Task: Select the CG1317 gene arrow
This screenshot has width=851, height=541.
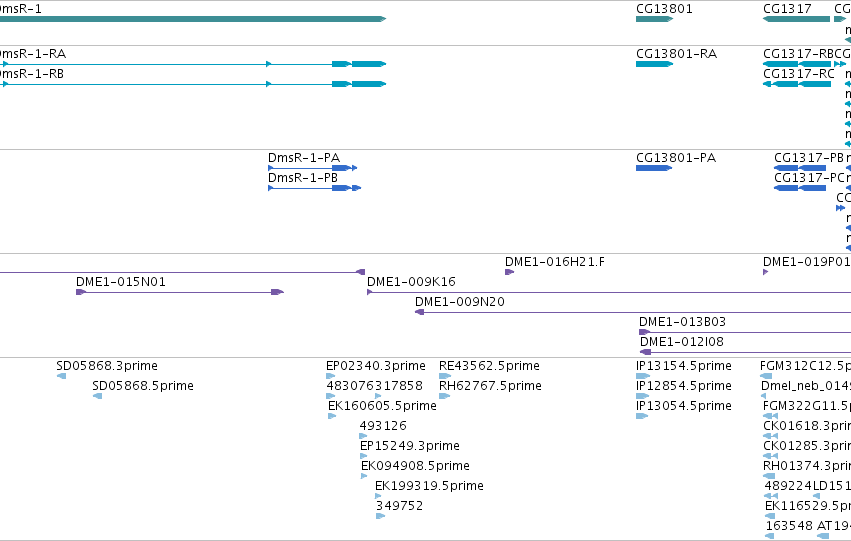Action: (796, 19)
